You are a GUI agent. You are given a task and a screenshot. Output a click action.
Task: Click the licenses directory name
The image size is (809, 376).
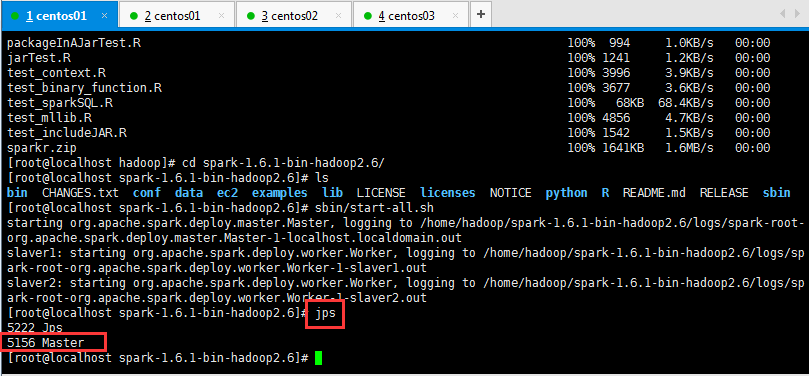click(448, 193)
